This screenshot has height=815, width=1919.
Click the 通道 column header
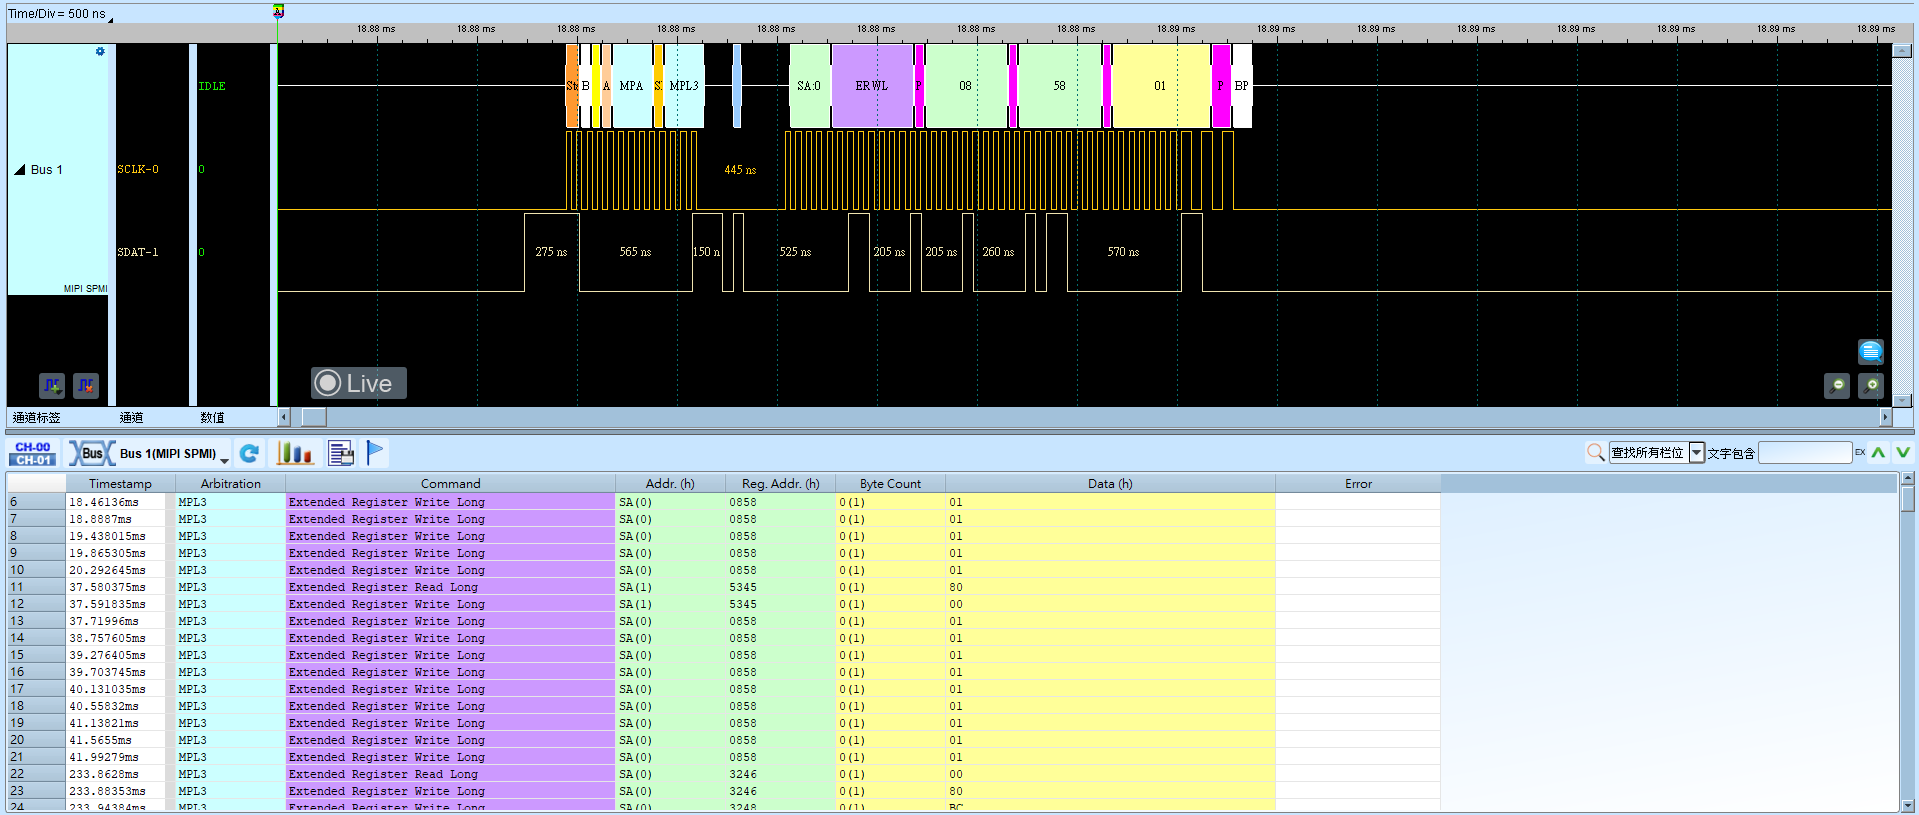pyautogui.click(x=131, y=417)
